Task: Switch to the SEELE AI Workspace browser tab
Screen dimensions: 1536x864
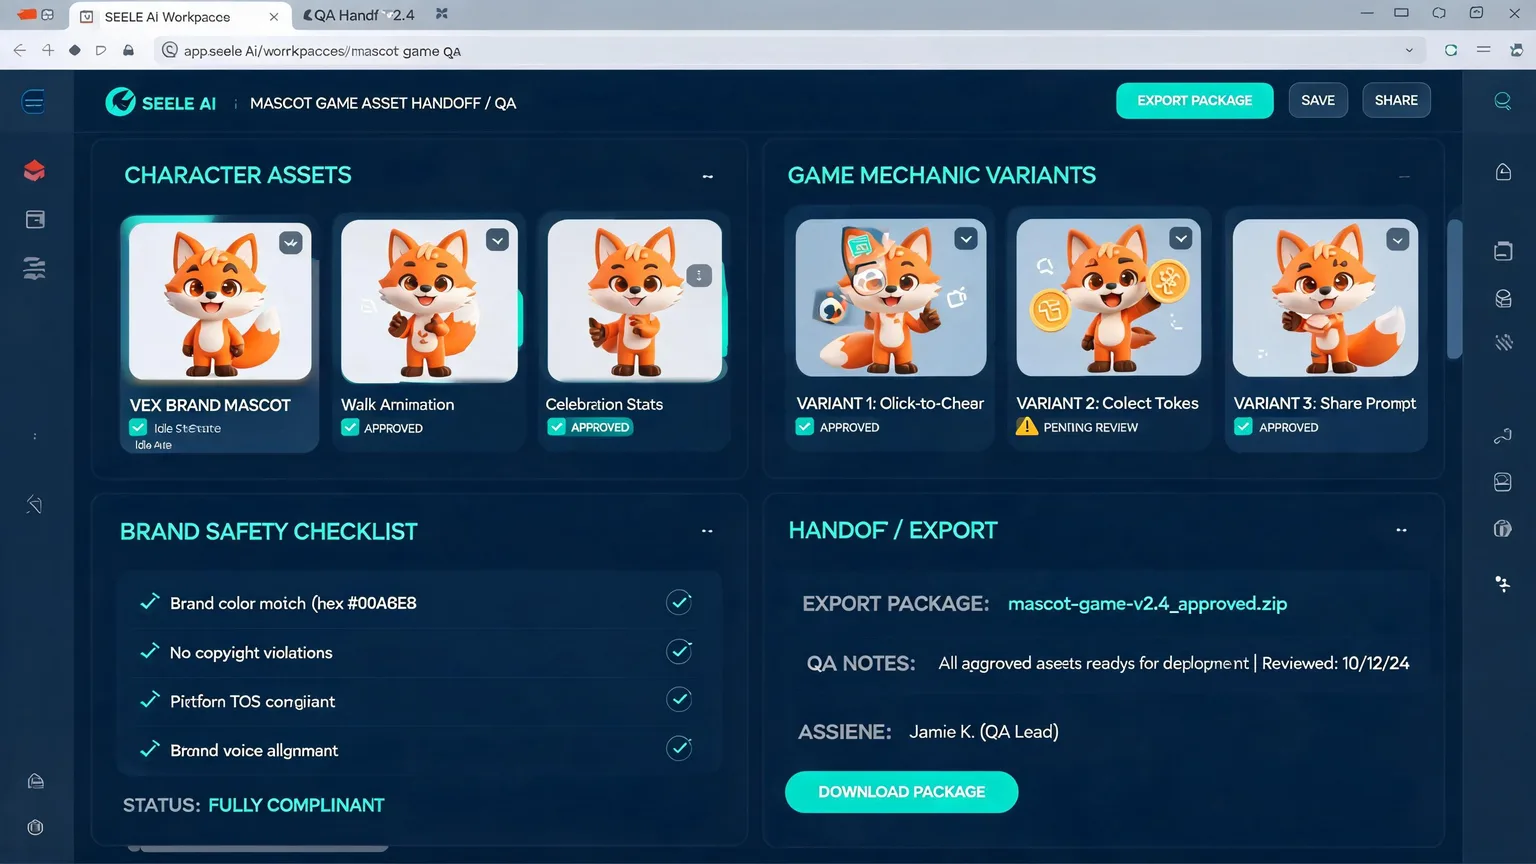Action: [x=180, y=16]
